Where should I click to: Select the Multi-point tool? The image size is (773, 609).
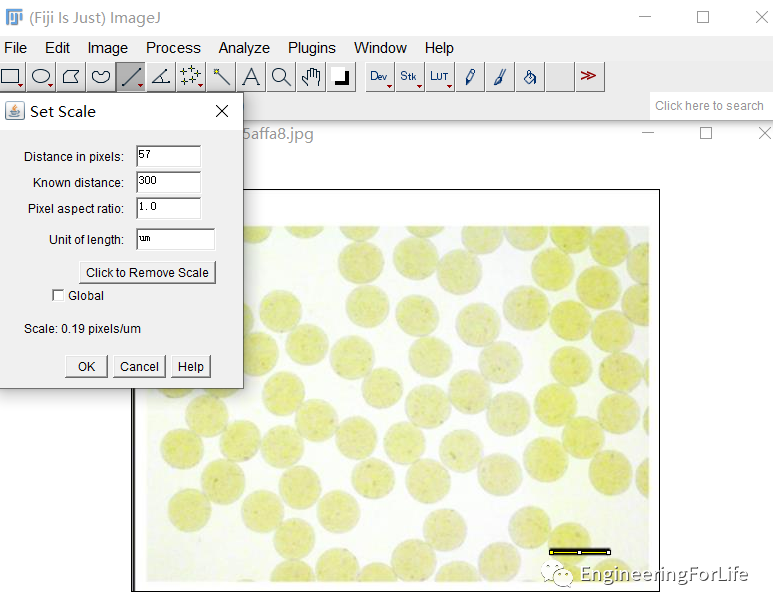(191, 77)
